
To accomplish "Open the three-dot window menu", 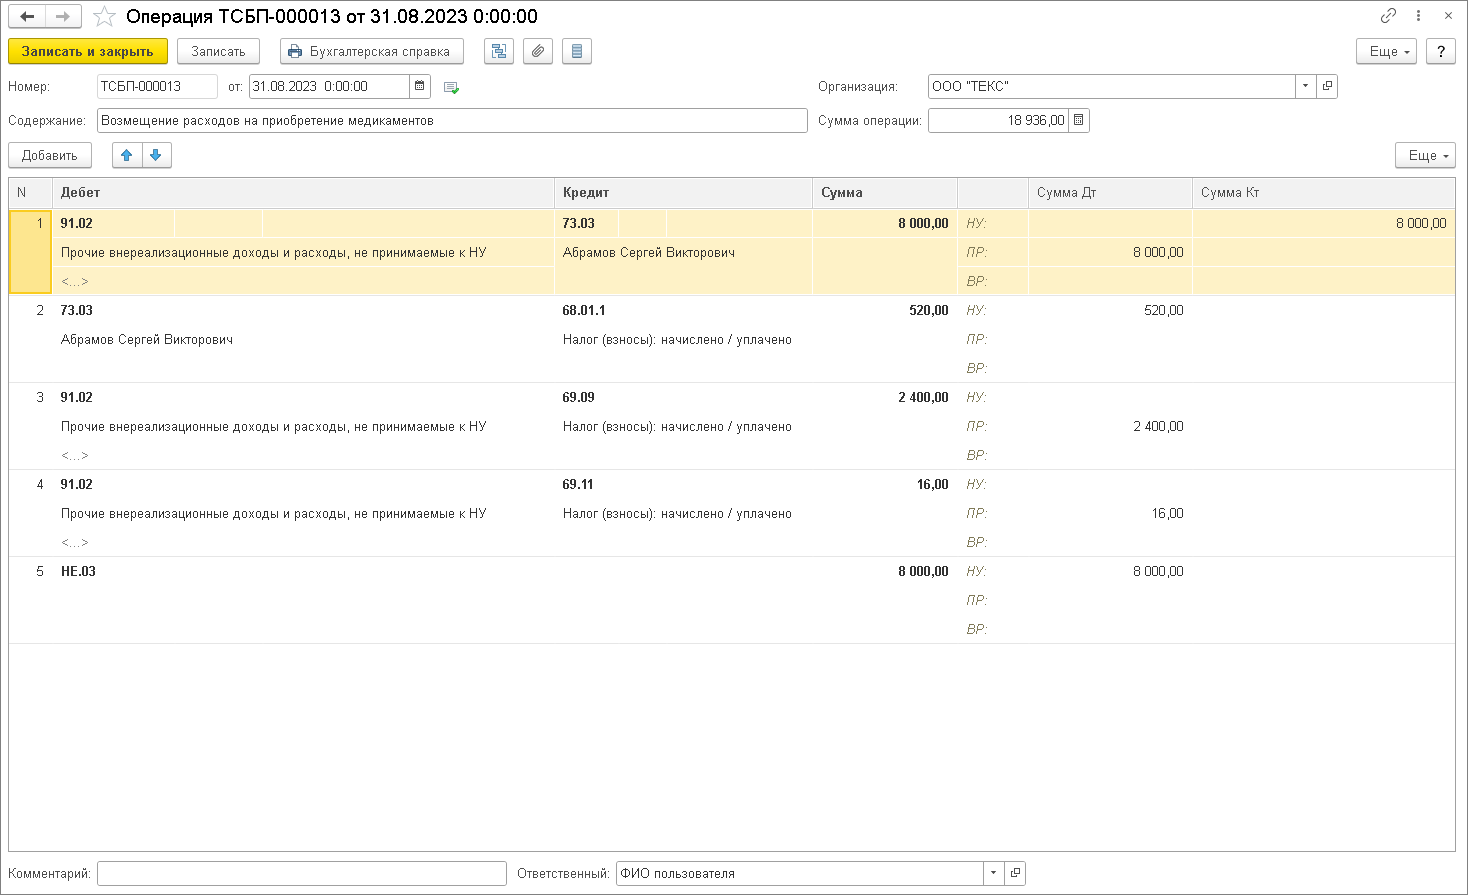I will click(1418, 16).
